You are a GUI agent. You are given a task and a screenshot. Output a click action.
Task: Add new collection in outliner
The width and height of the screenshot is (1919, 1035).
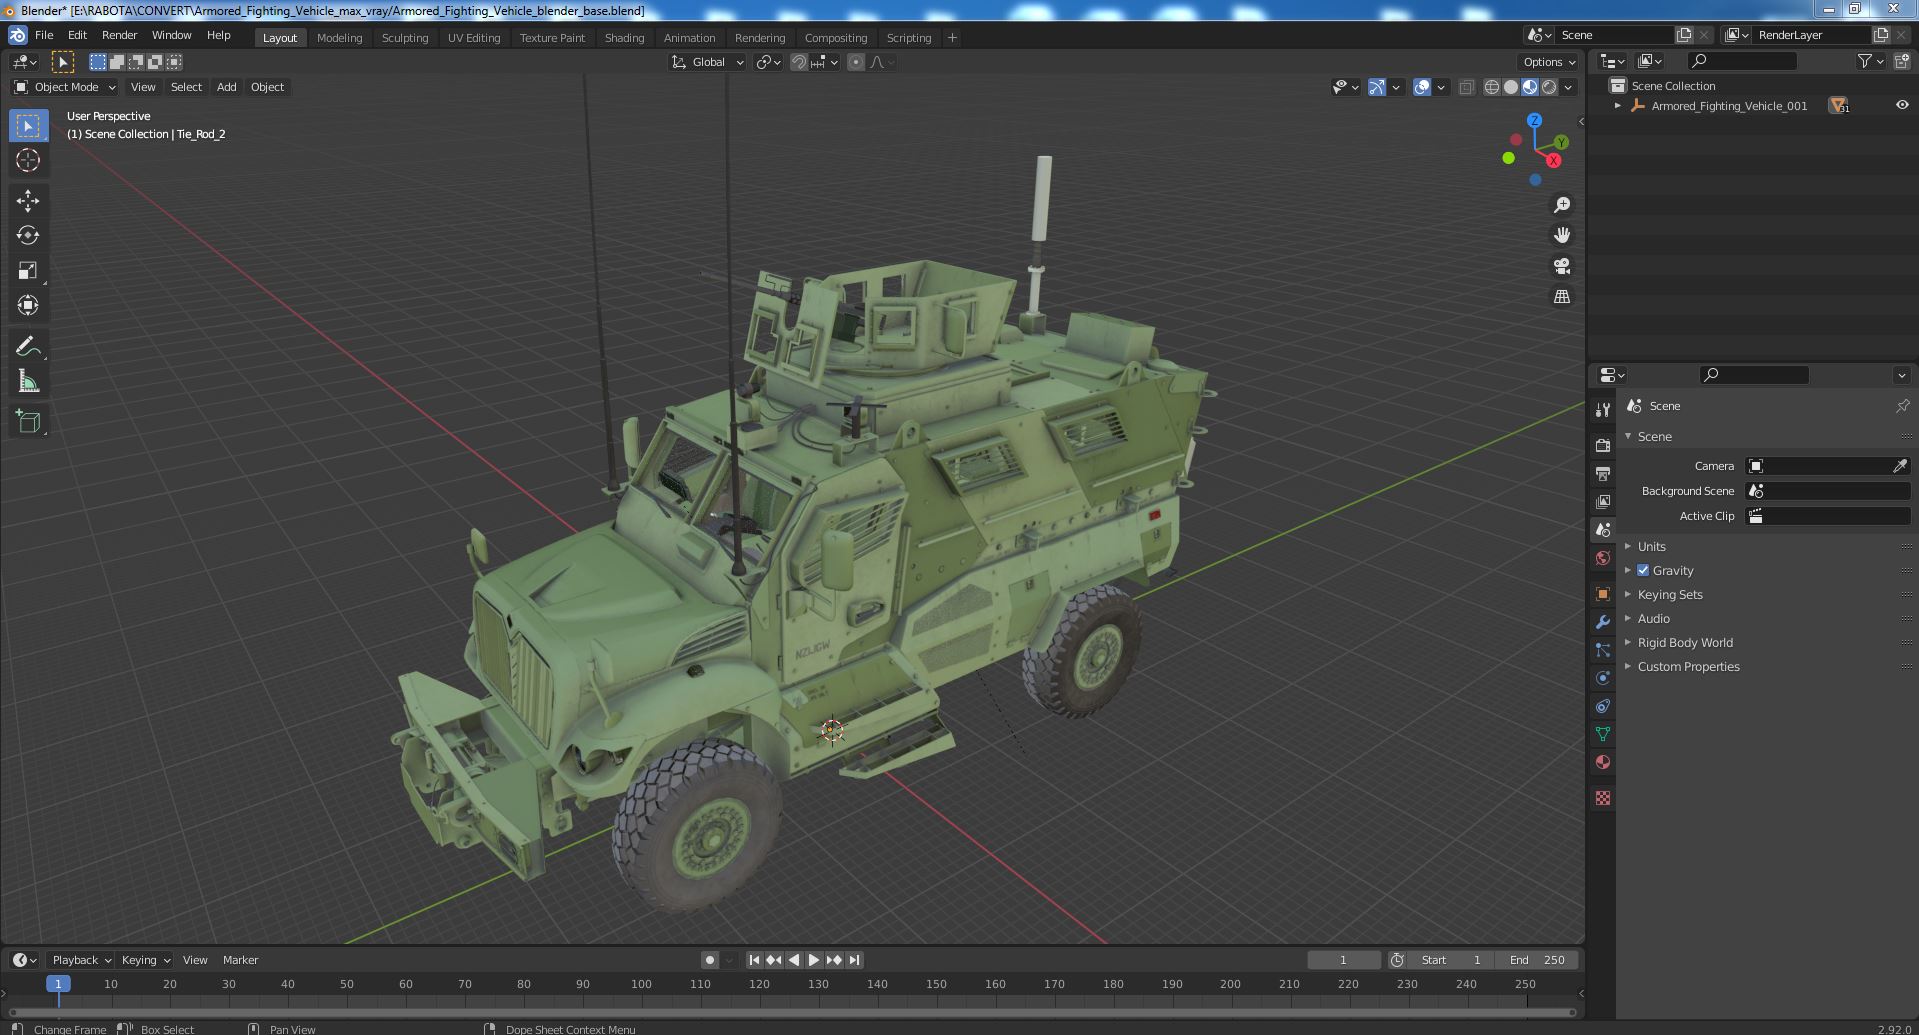coord(1902,61)
